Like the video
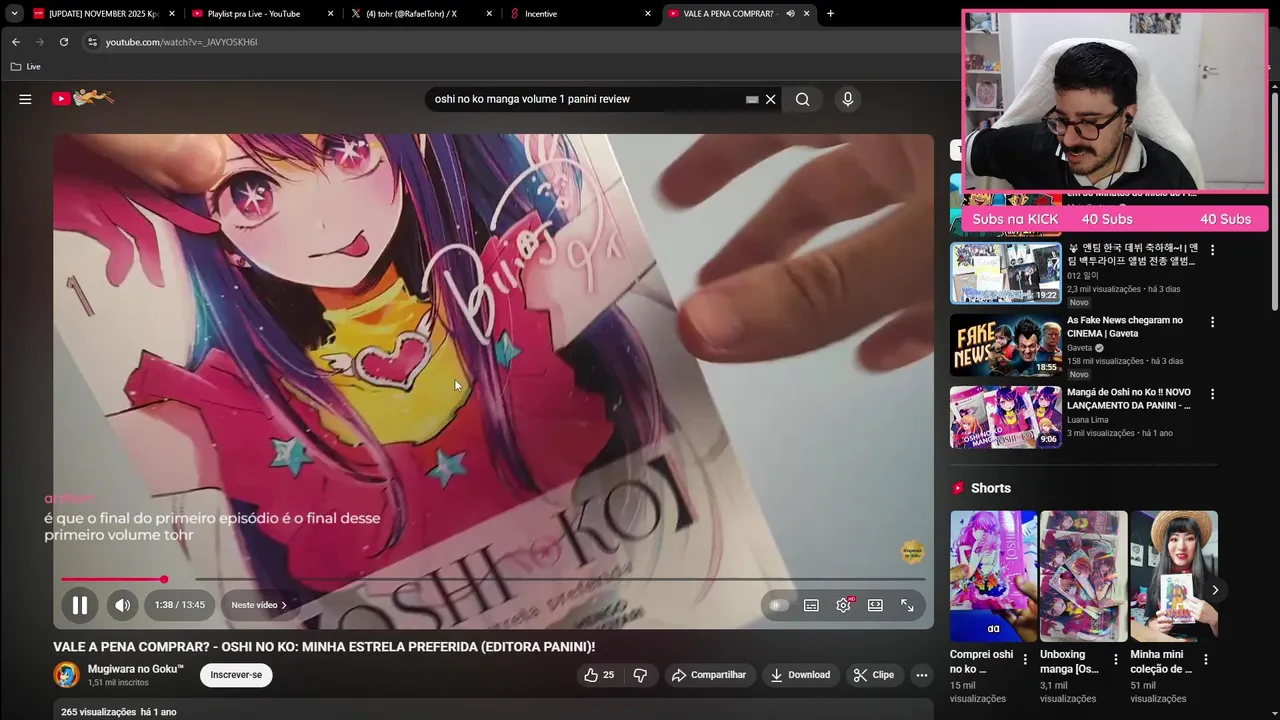 tap(598, 675)
